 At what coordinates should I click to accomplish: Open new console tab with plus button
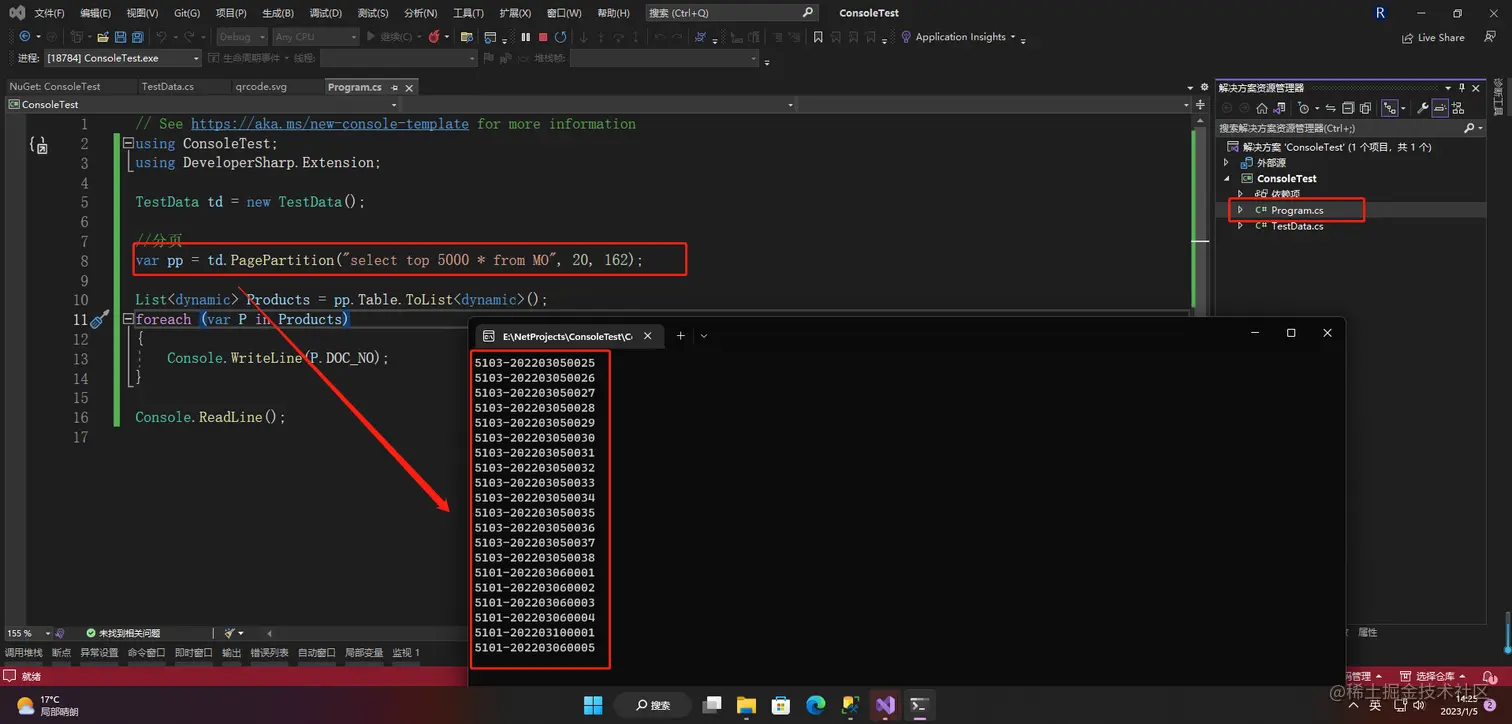pyautogui.click(x=680, y=336)
